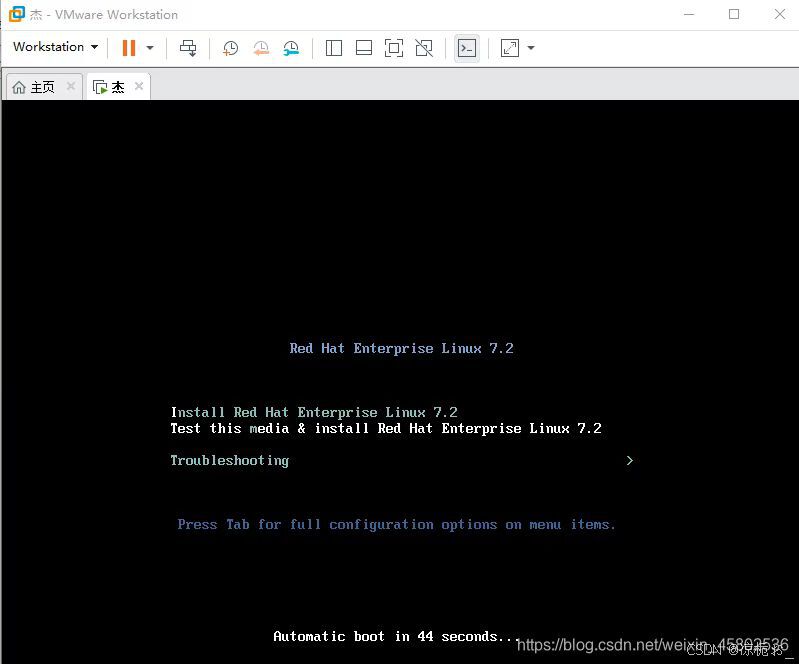
Task: Expand the Troubleshooting submenu arrow
Action: 629,460
